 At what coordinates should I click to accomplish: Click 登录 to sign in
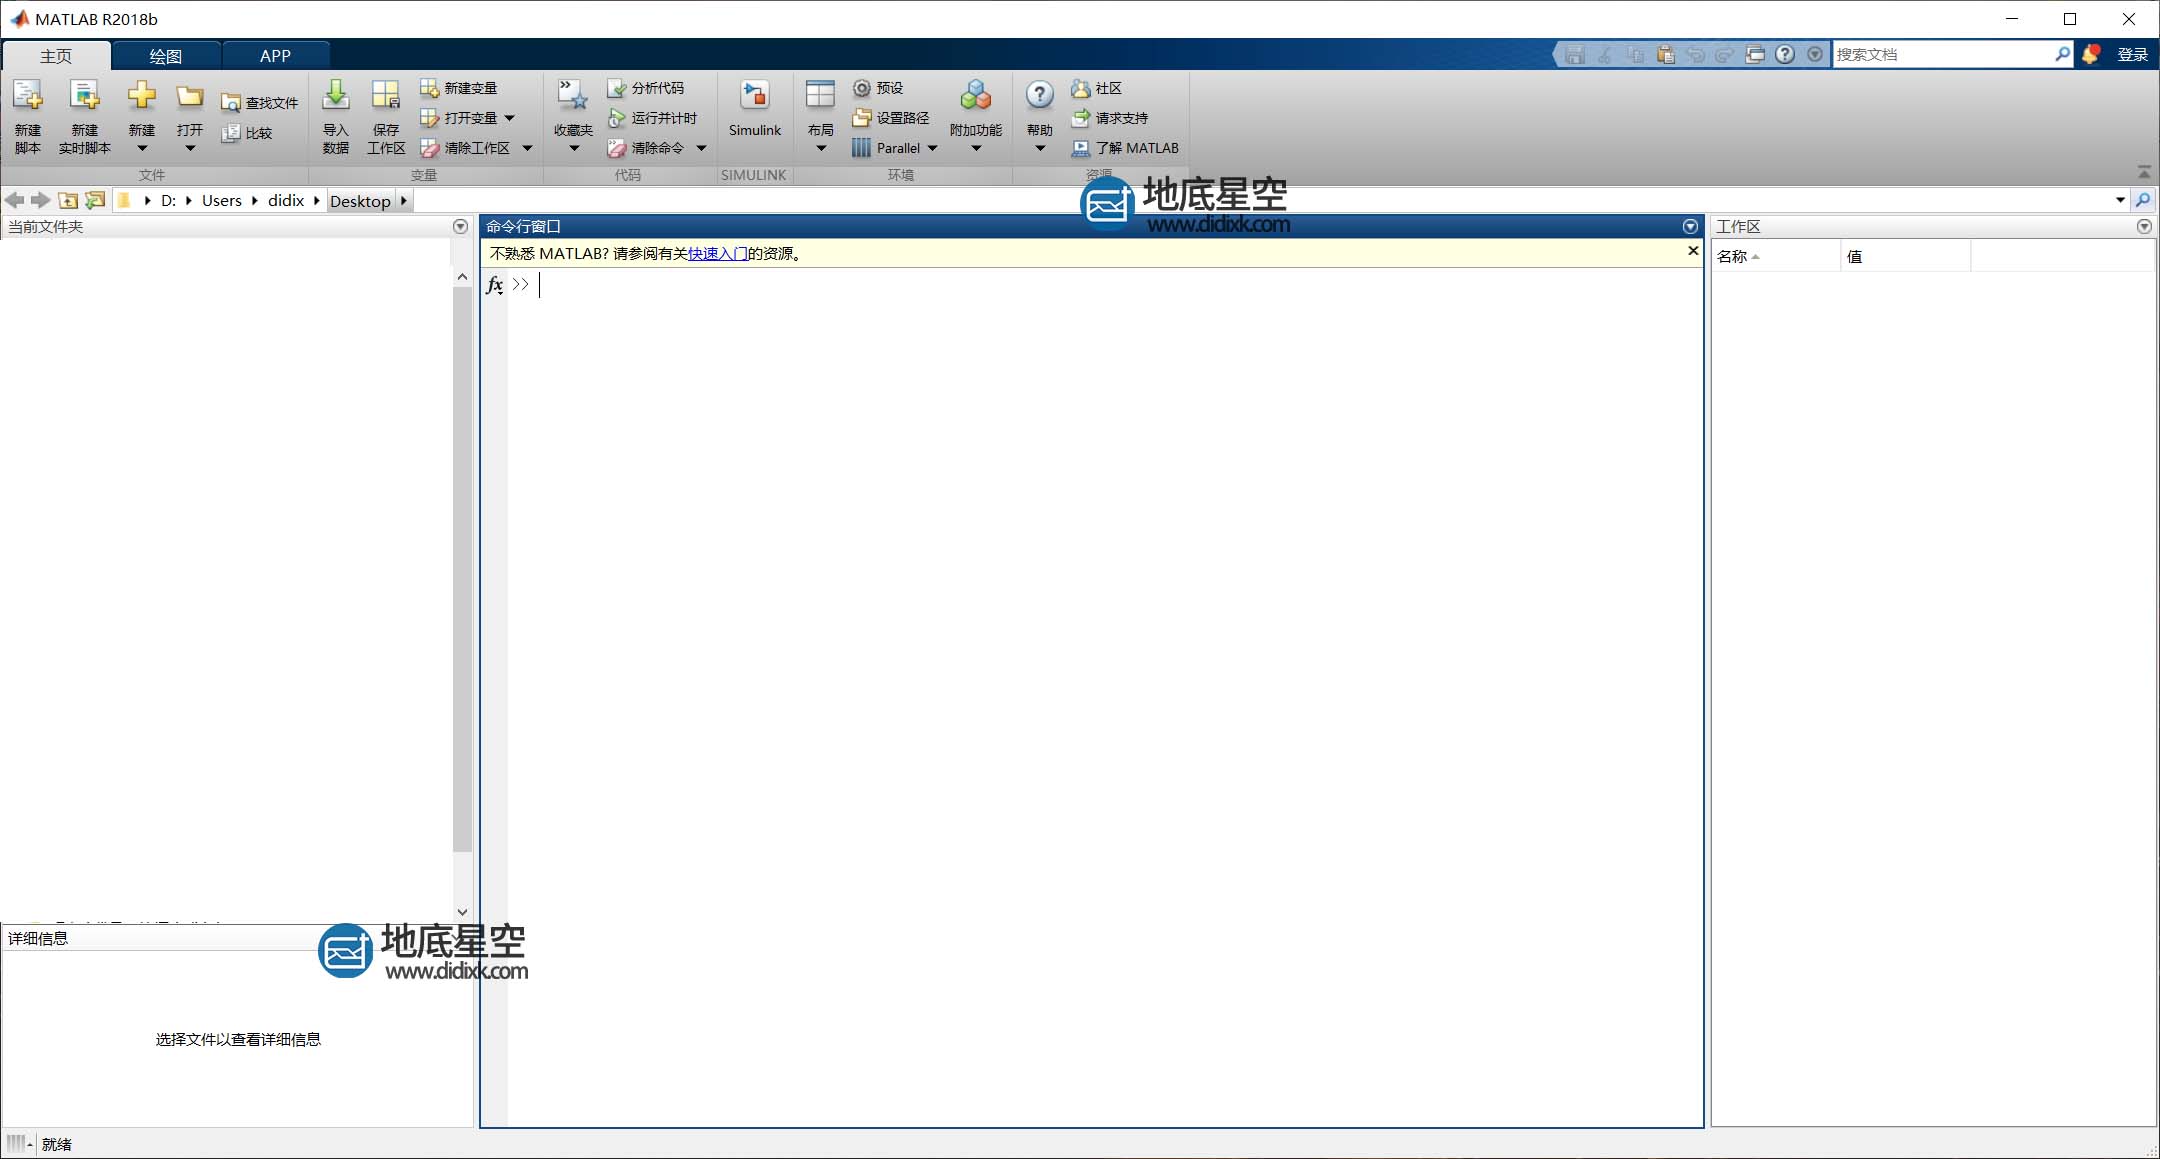pos(2132,55)
